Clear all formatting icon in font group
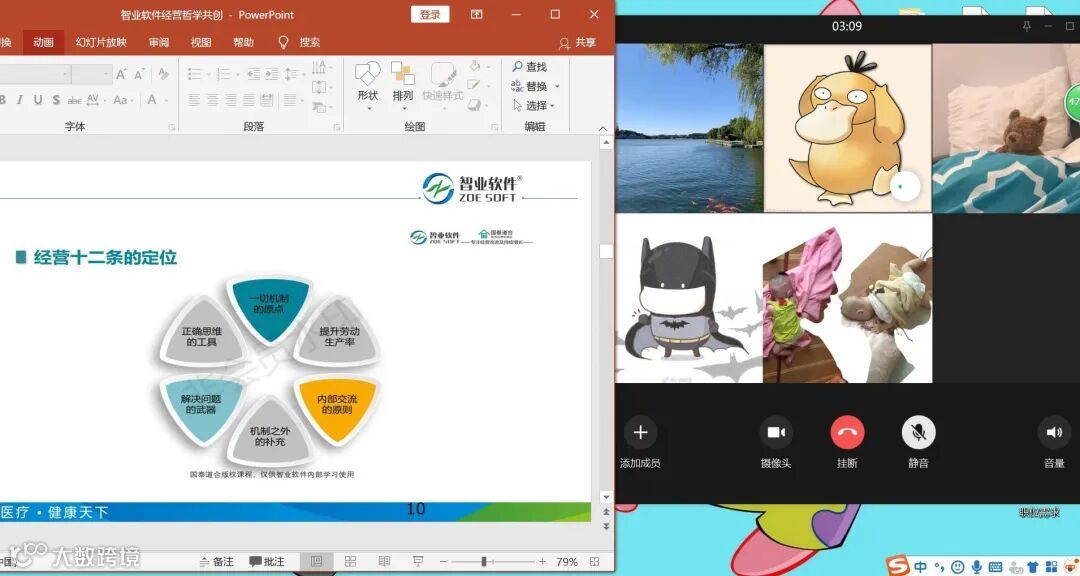 (163, 74)
